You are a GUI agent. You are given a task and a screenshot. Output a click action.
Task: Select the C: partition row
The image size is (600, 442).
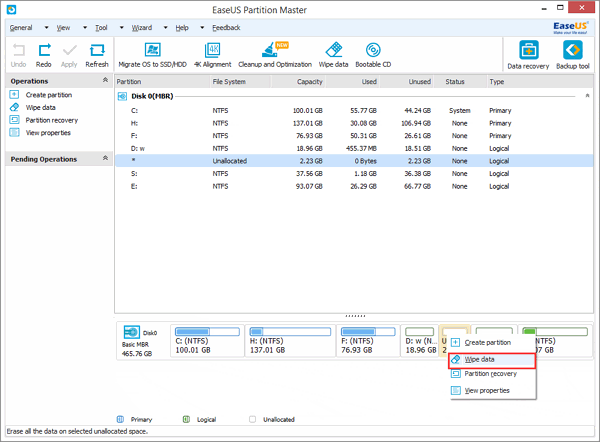coord(354,111)
